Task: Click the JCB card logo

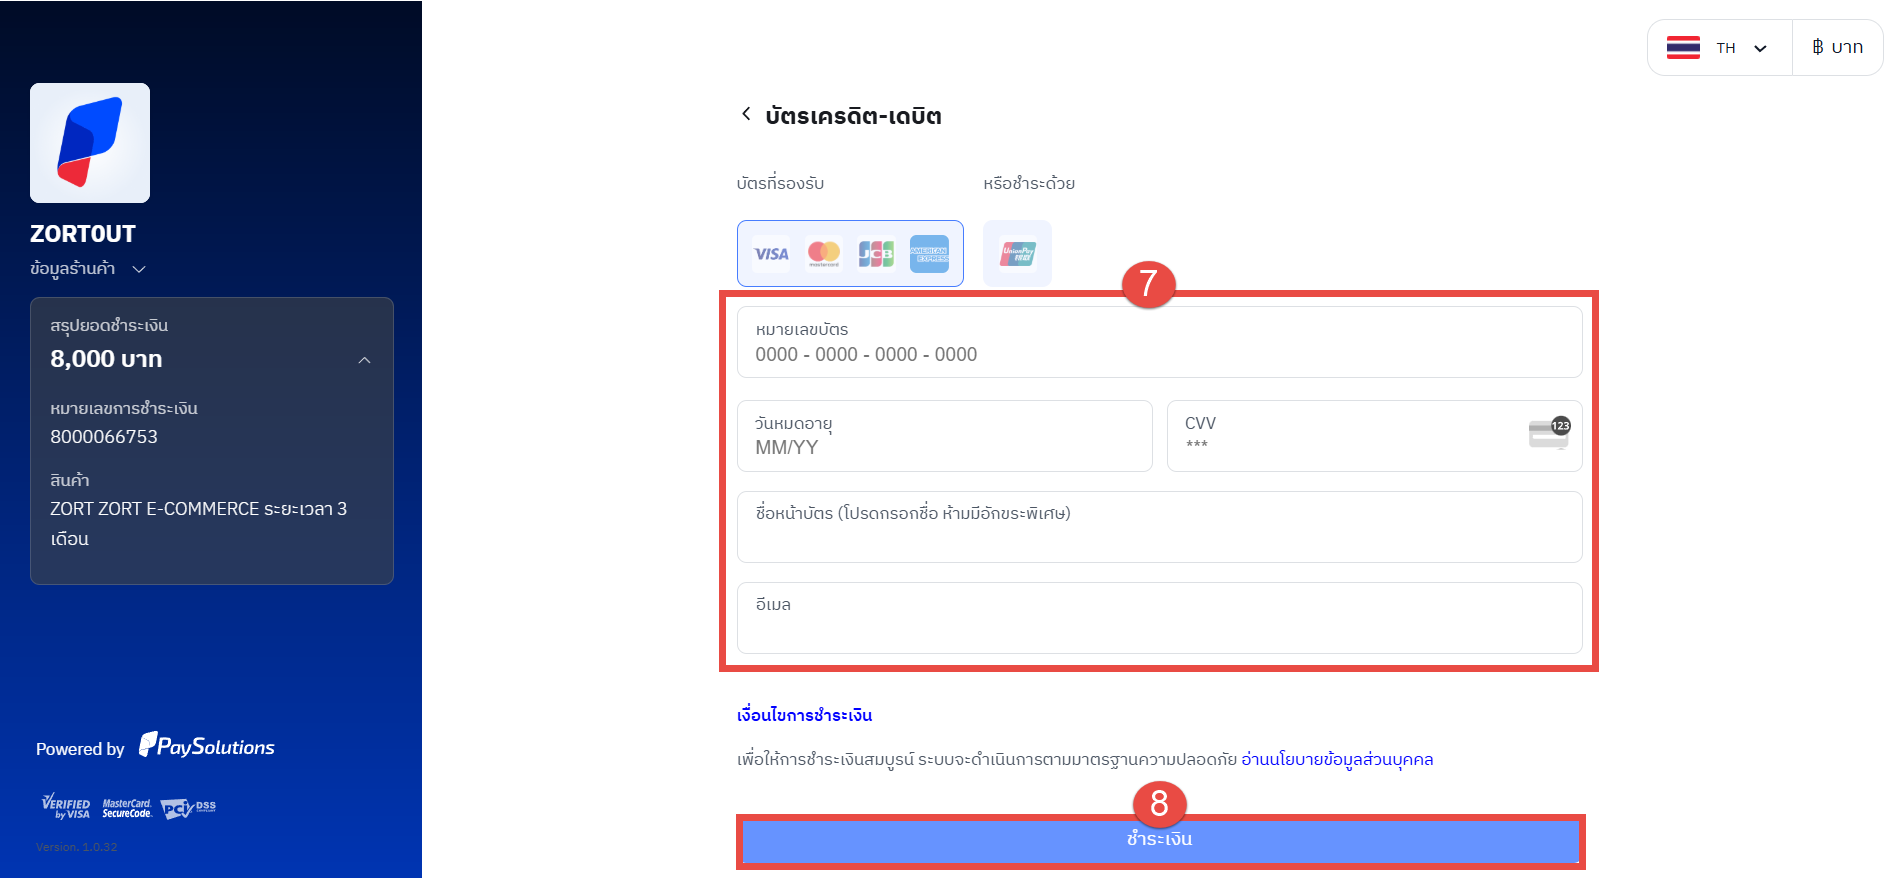Action: 876,254
